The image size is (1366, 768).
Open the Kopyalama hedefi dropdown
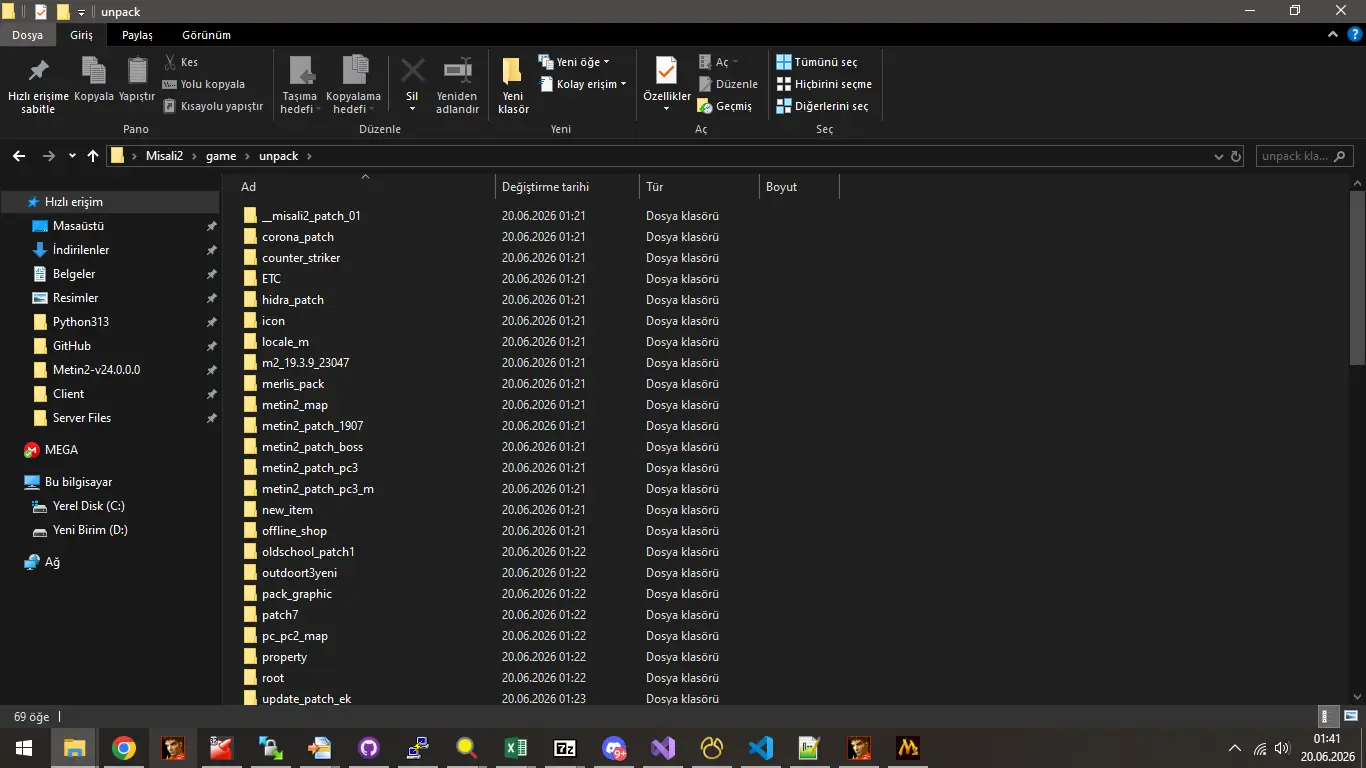(354, 85)
